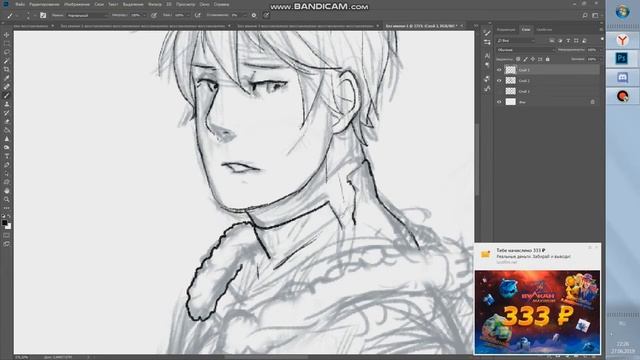Select the Zoom tool
The width and height of the screenshot is (640, 360).
pyautogui.click(x=7, y=199)
